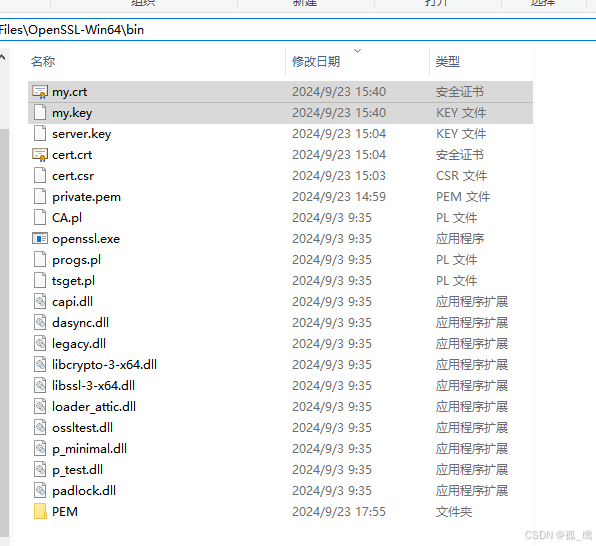Select the dasync.dll file name

(81, 323)
